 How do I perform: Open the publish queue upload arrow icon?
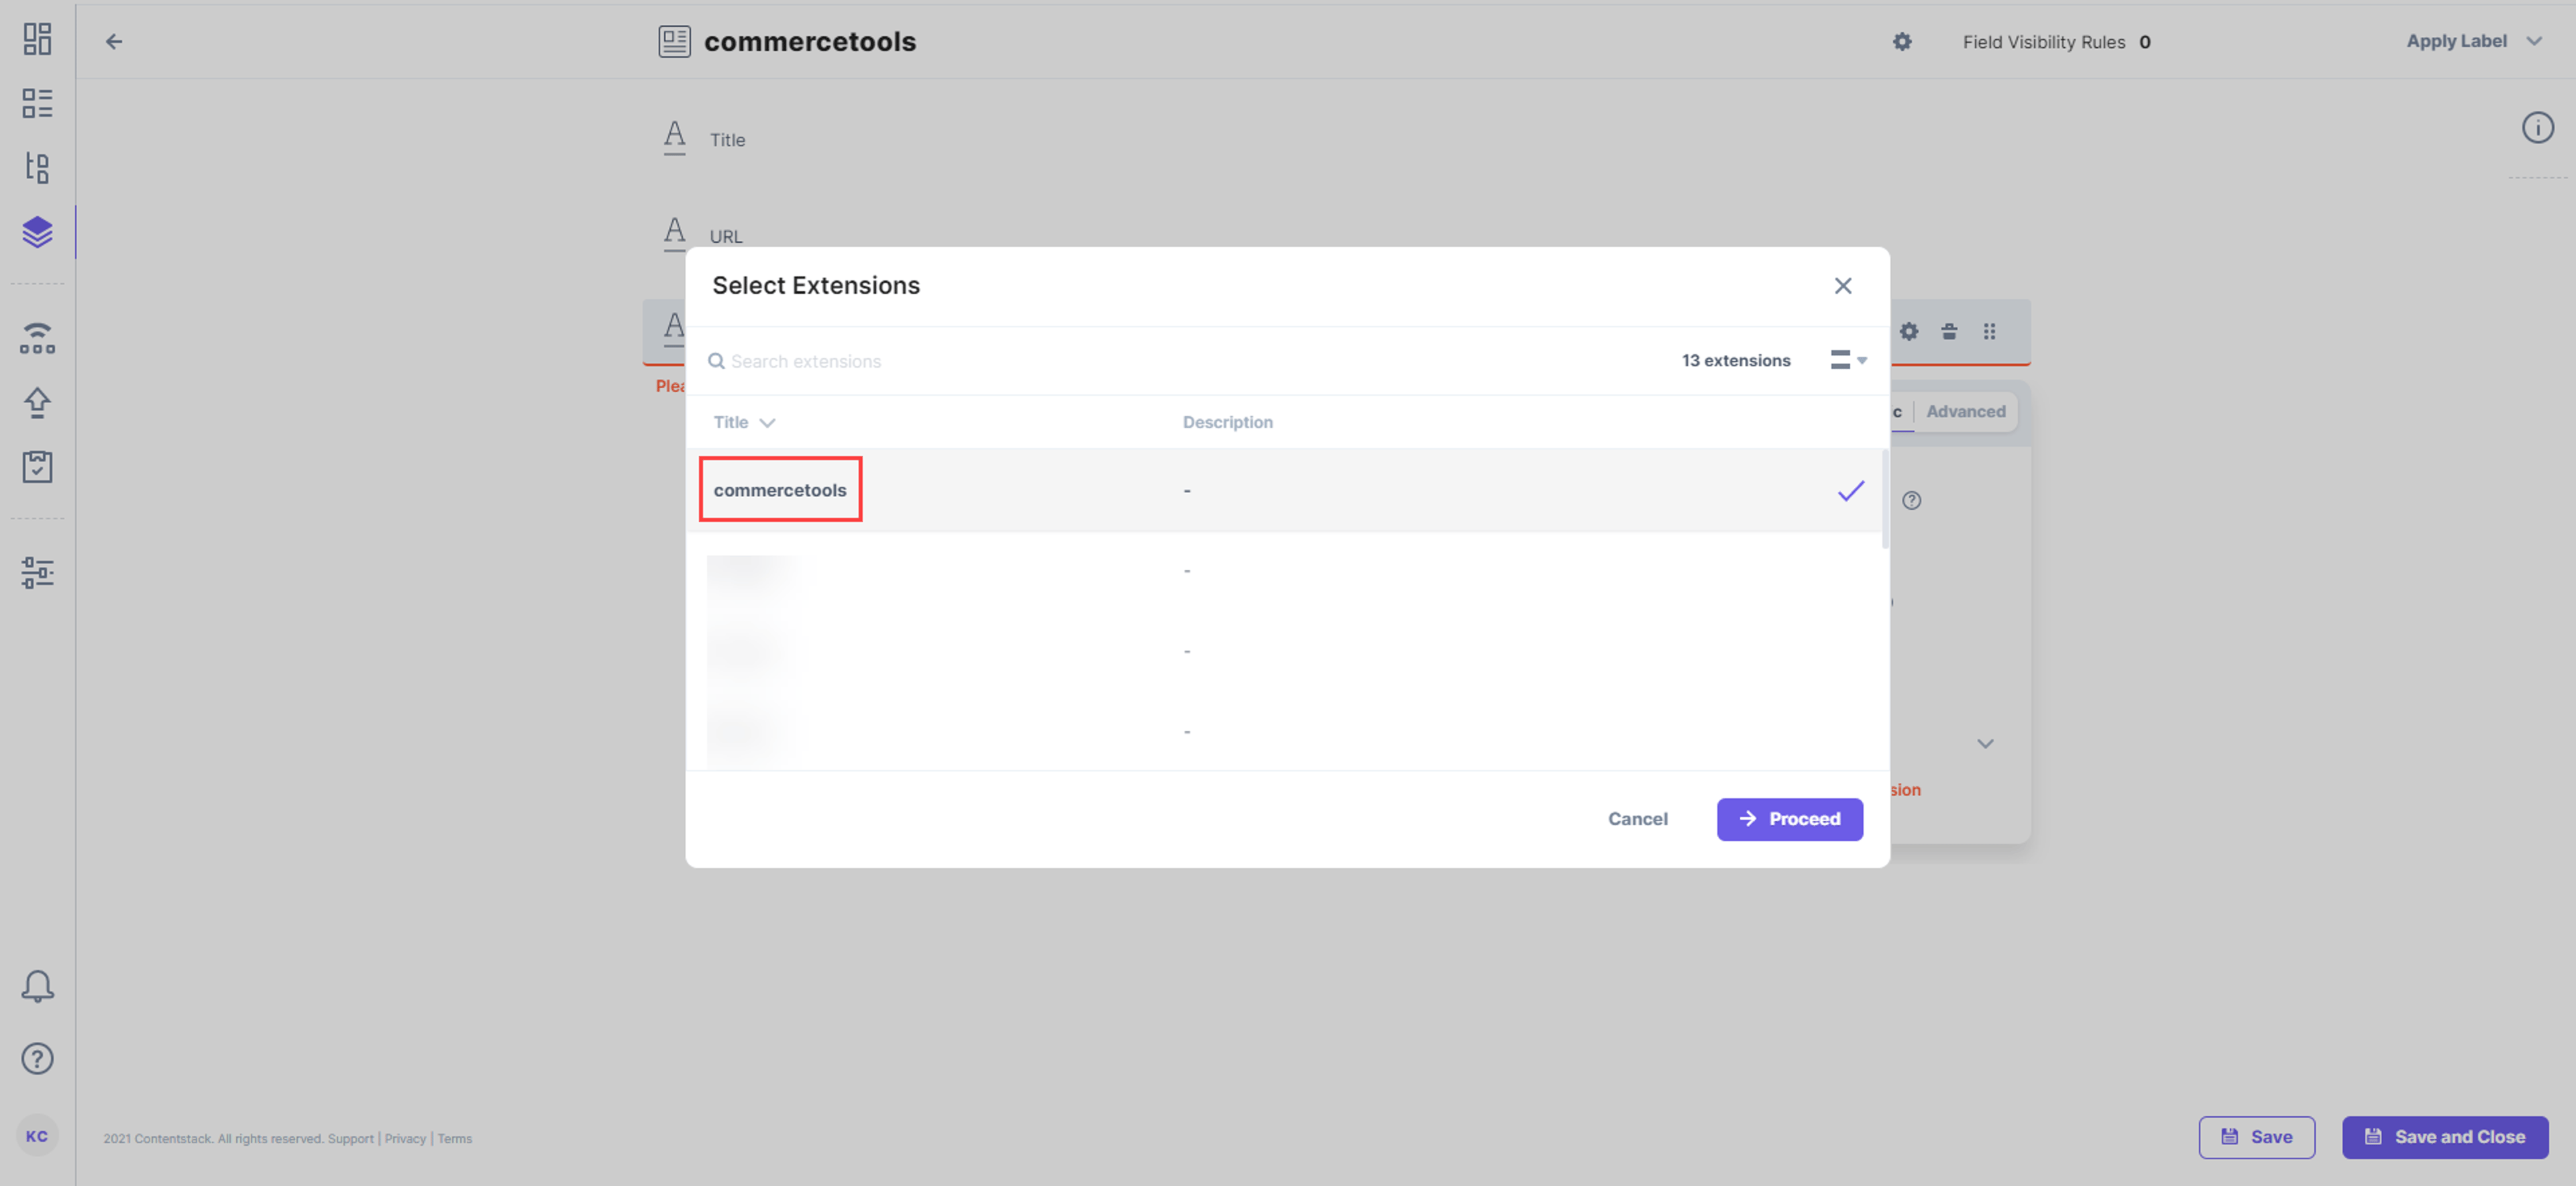pyautogui.click(x=37, y=402)
